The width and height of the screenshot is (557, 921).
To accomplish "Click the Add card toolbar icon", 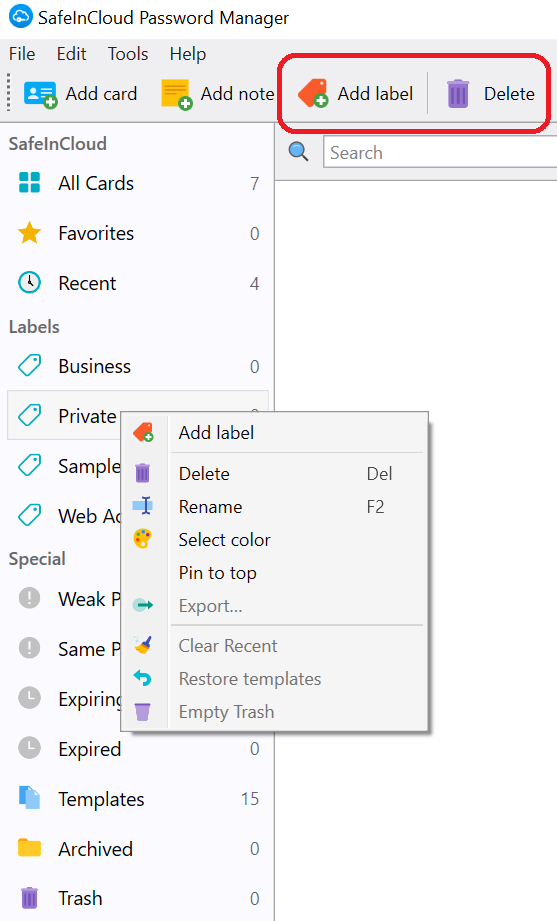I will pyautogui.click(x=40, y=95).
